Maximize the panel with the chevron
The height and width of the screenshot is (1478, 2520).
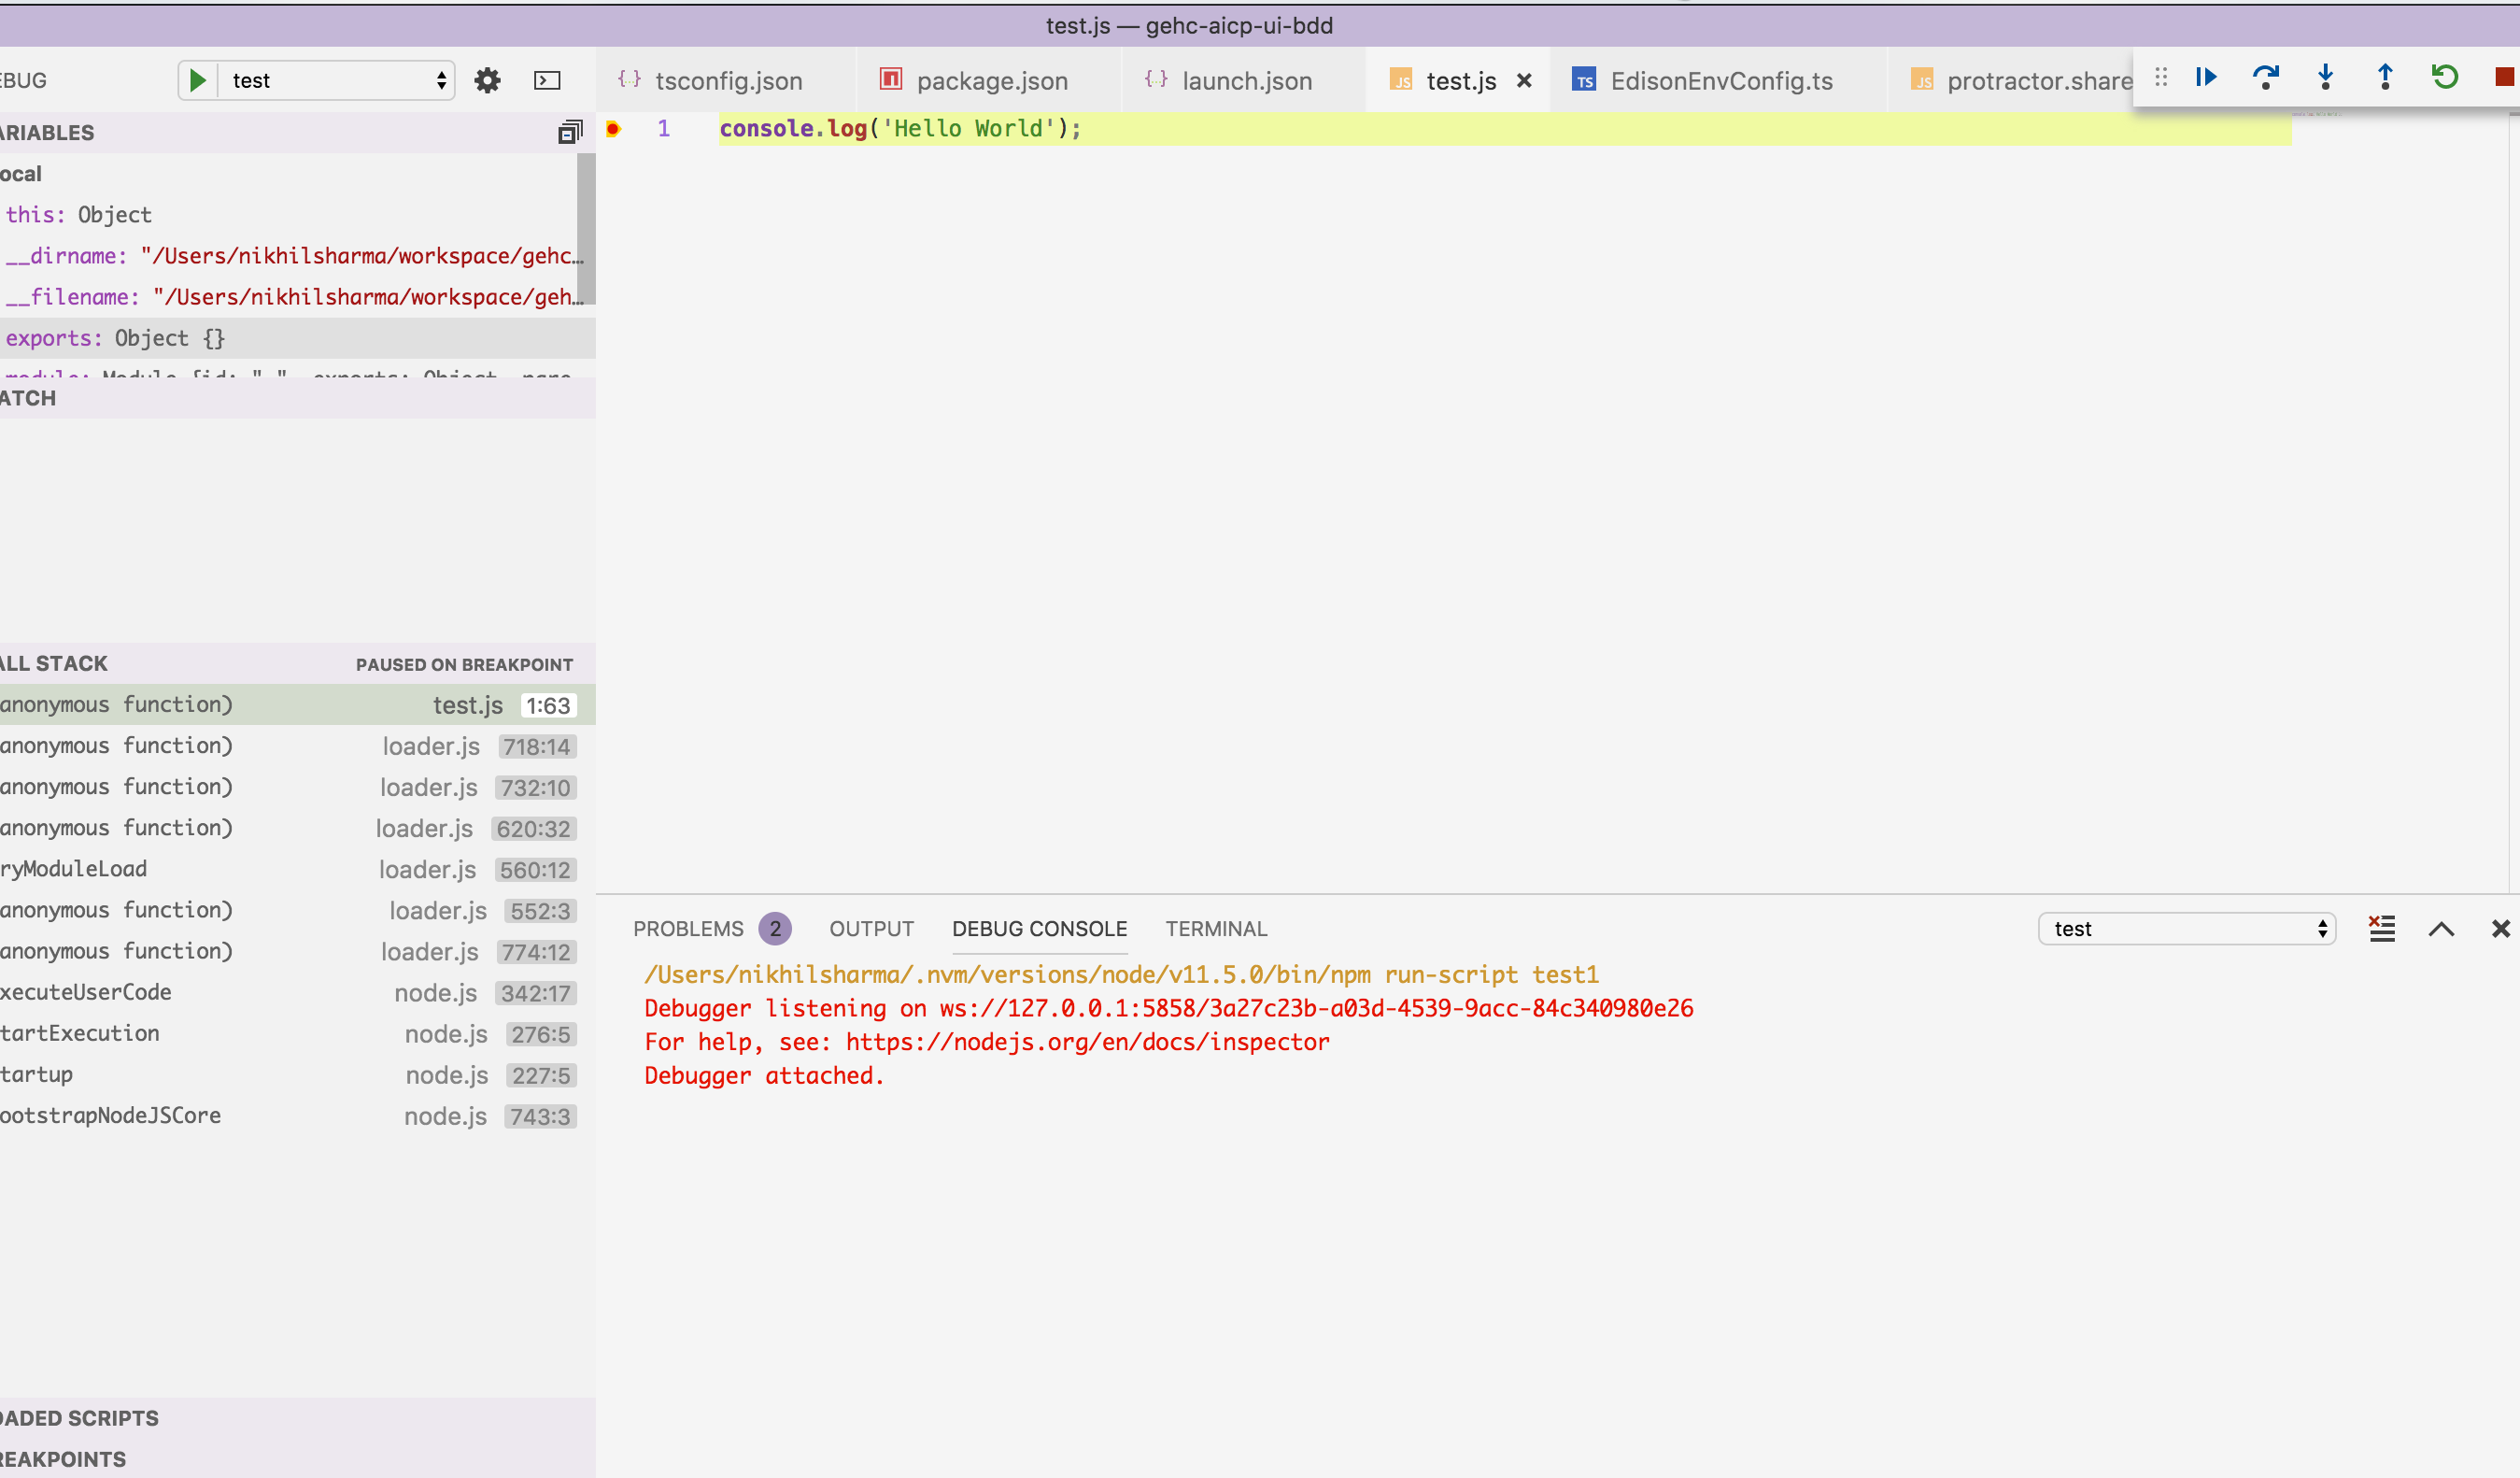pos(2442,929)
